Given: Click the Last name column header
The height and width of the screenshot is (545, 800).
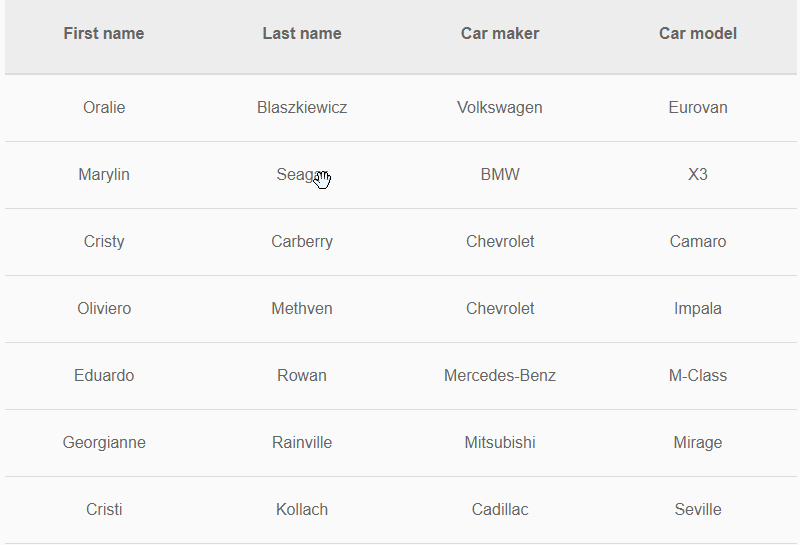Looking at the screenshot, I should click(x=302, y=34).
